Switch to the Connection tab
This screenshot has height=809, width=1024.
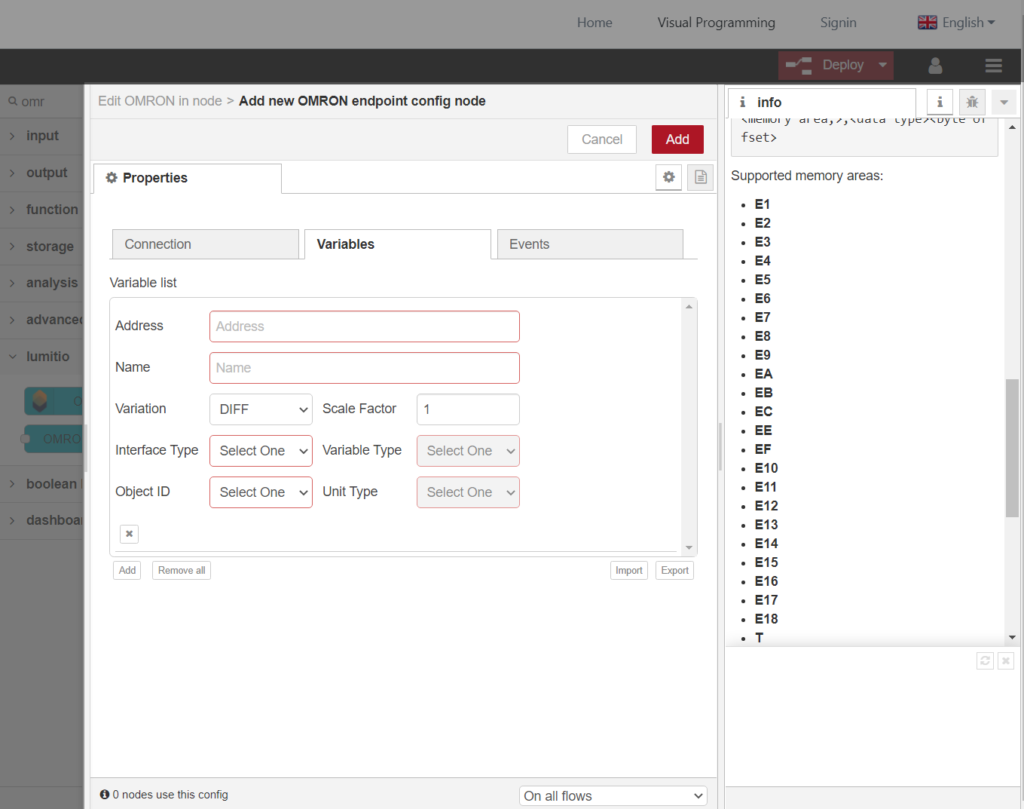(205, 244)
